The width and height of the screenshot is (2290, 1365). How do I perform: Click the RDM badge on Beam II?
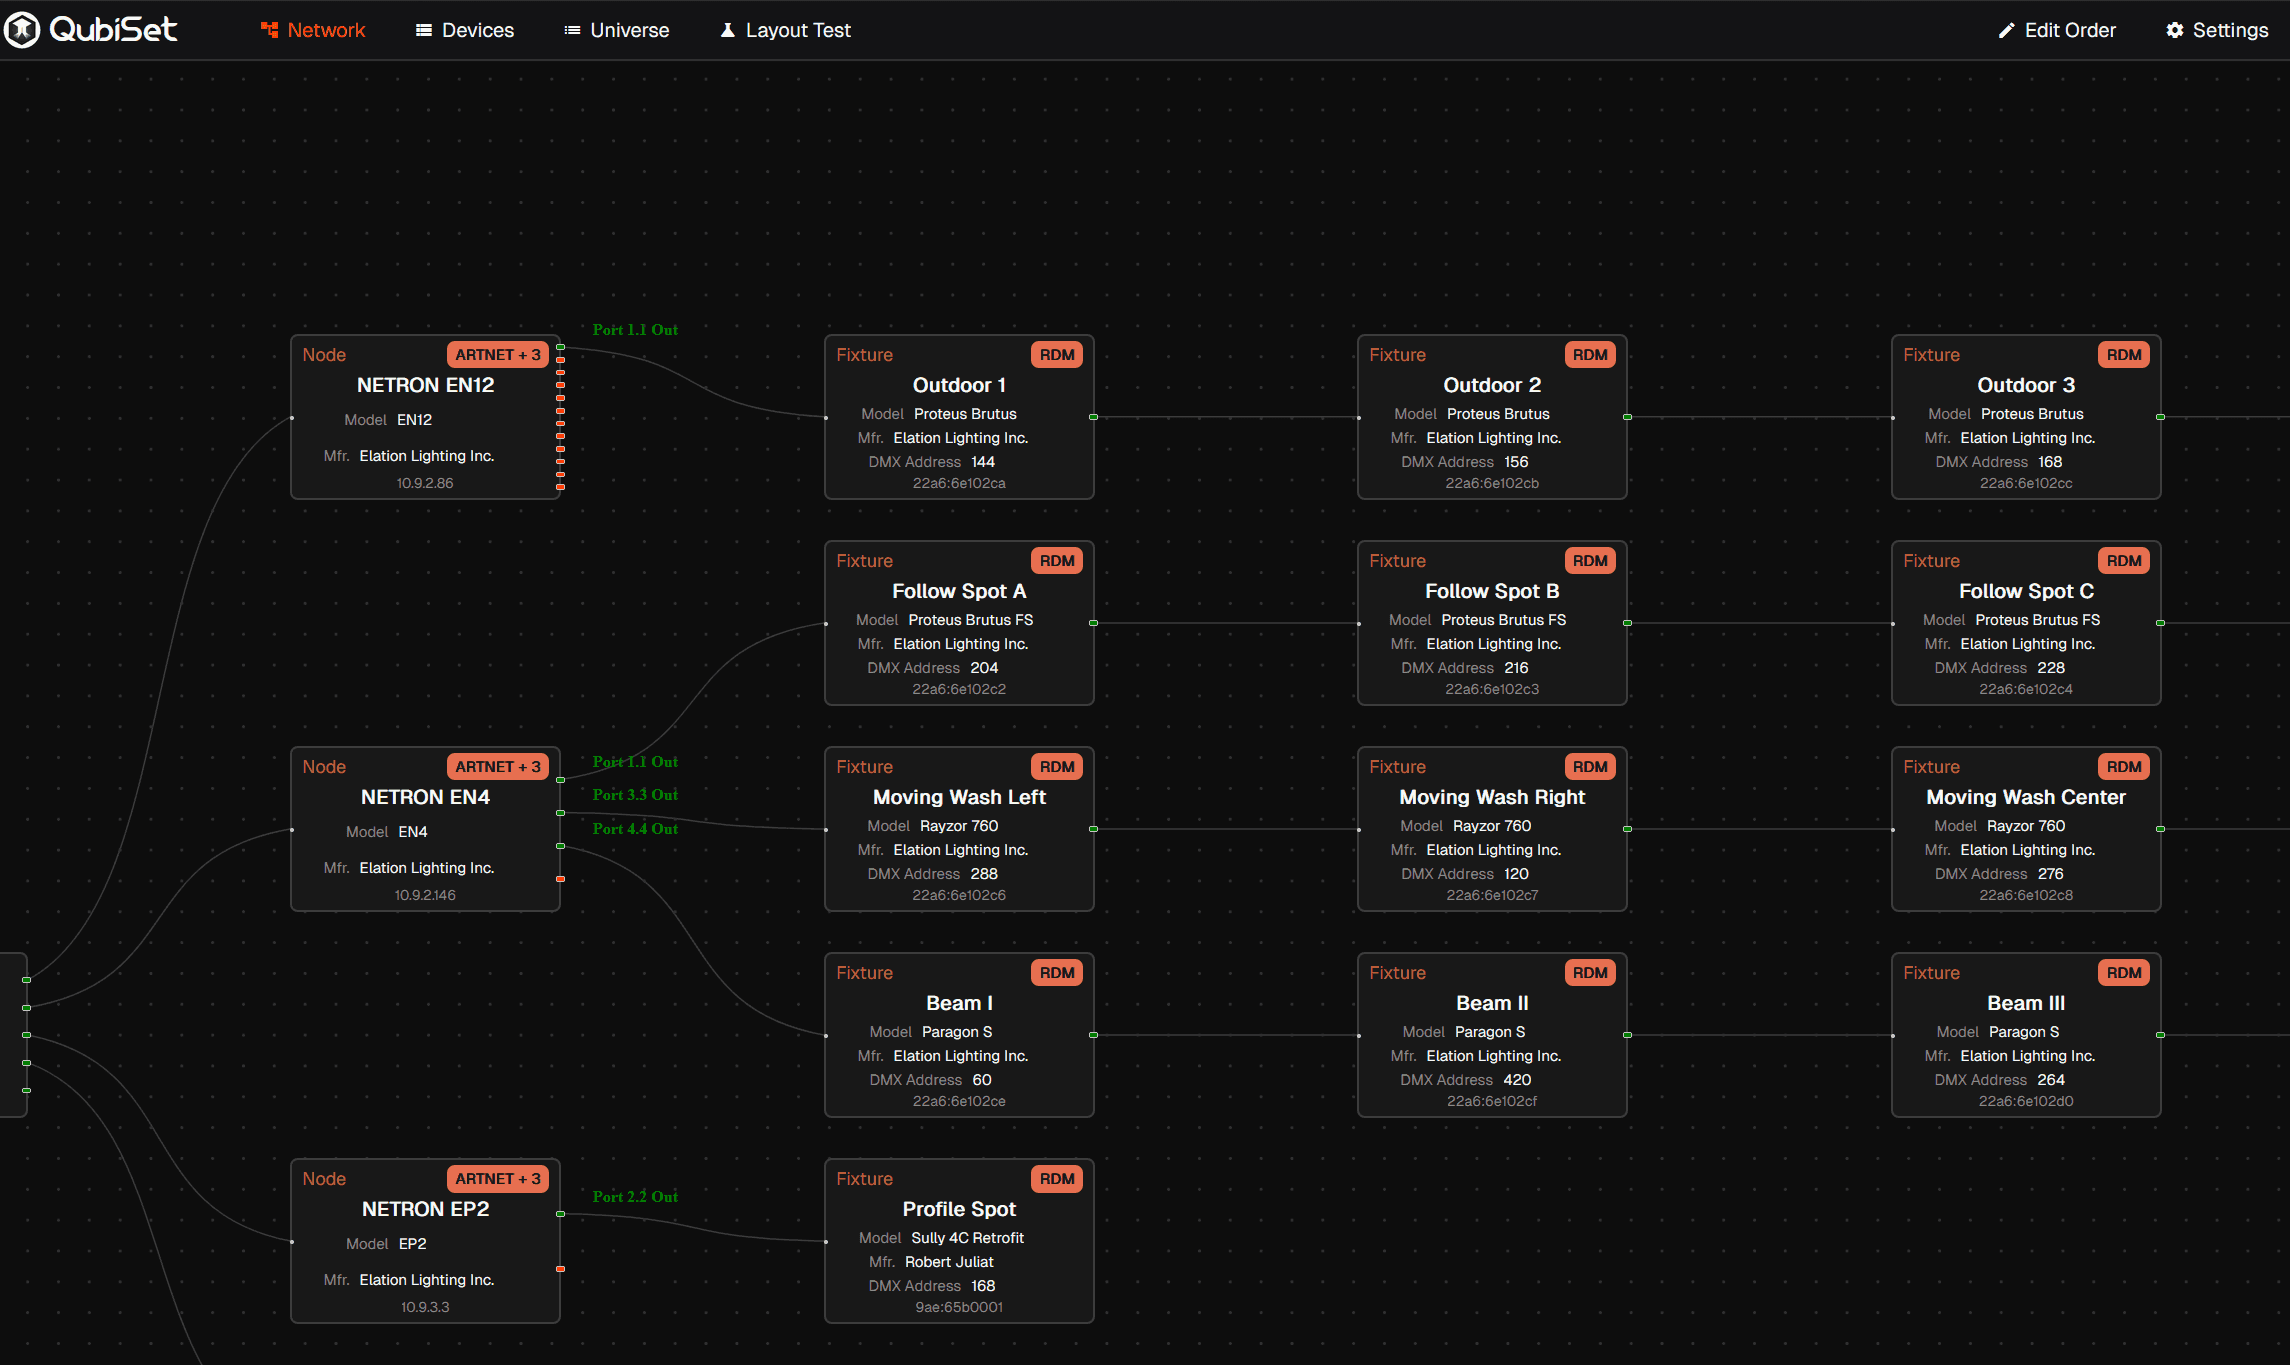(1590, 973)
